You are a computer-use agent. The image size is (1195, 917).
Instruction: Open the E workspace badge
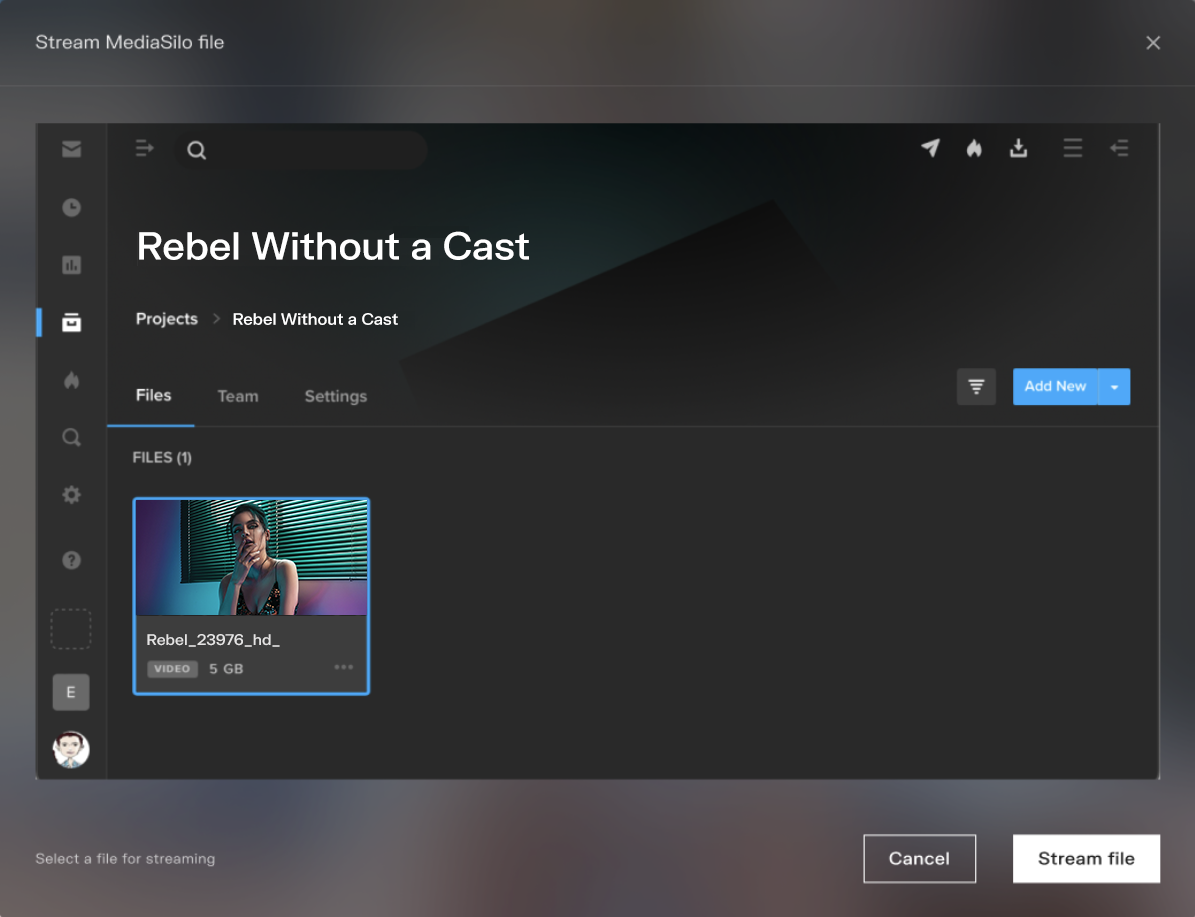(71, 692)
